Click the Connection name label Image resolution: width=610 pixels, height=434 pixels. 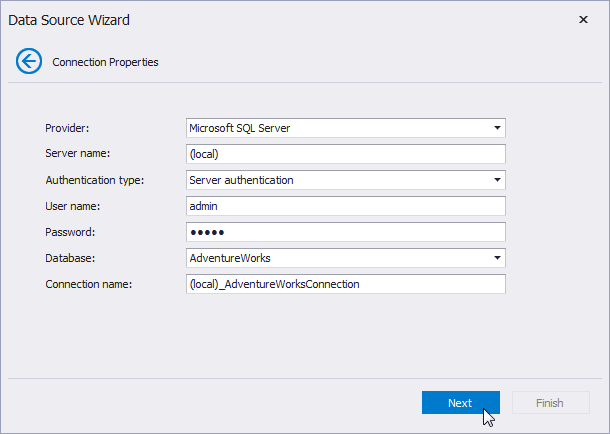(90, 284)
